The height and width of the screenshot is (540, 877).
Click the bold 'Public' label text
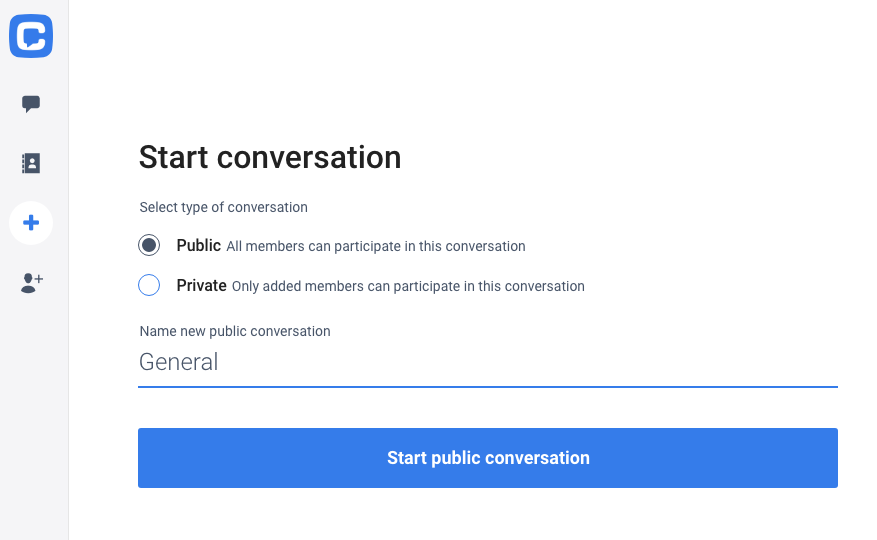point(199,245)
